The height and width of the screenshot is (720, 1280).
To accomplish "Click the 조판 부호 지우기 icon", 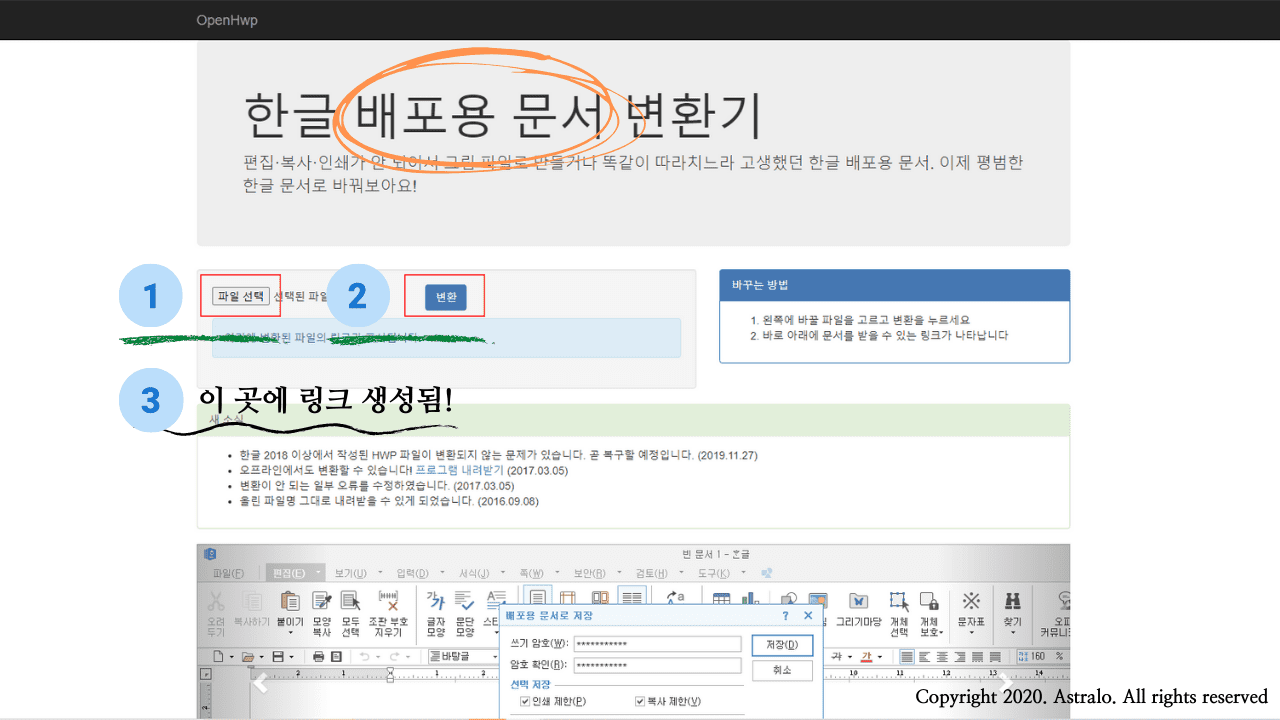I will coord(389,601).
